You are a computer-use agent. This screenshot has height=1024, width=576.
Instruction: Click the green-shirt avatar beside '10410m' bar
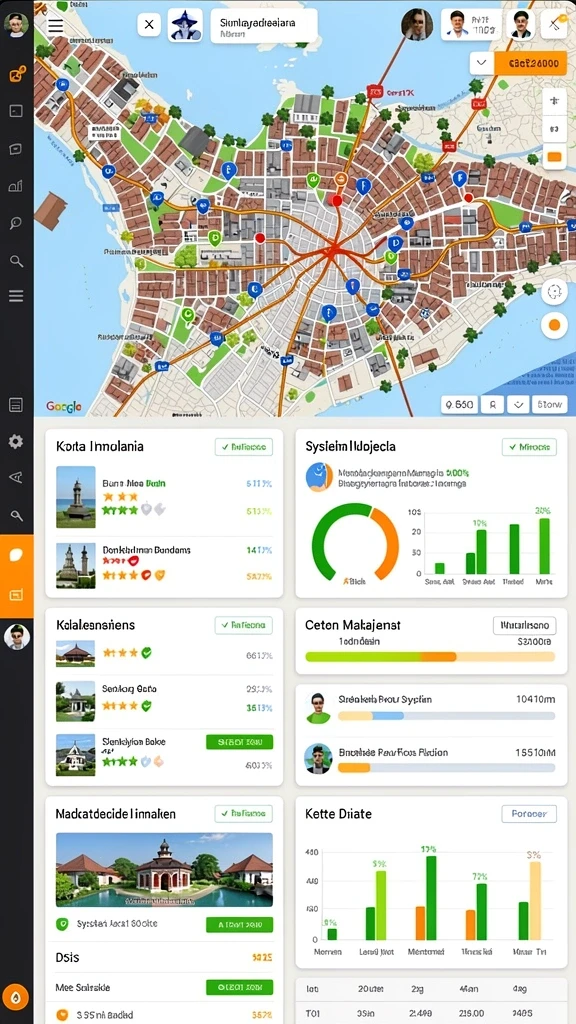(x=318, y=709)
